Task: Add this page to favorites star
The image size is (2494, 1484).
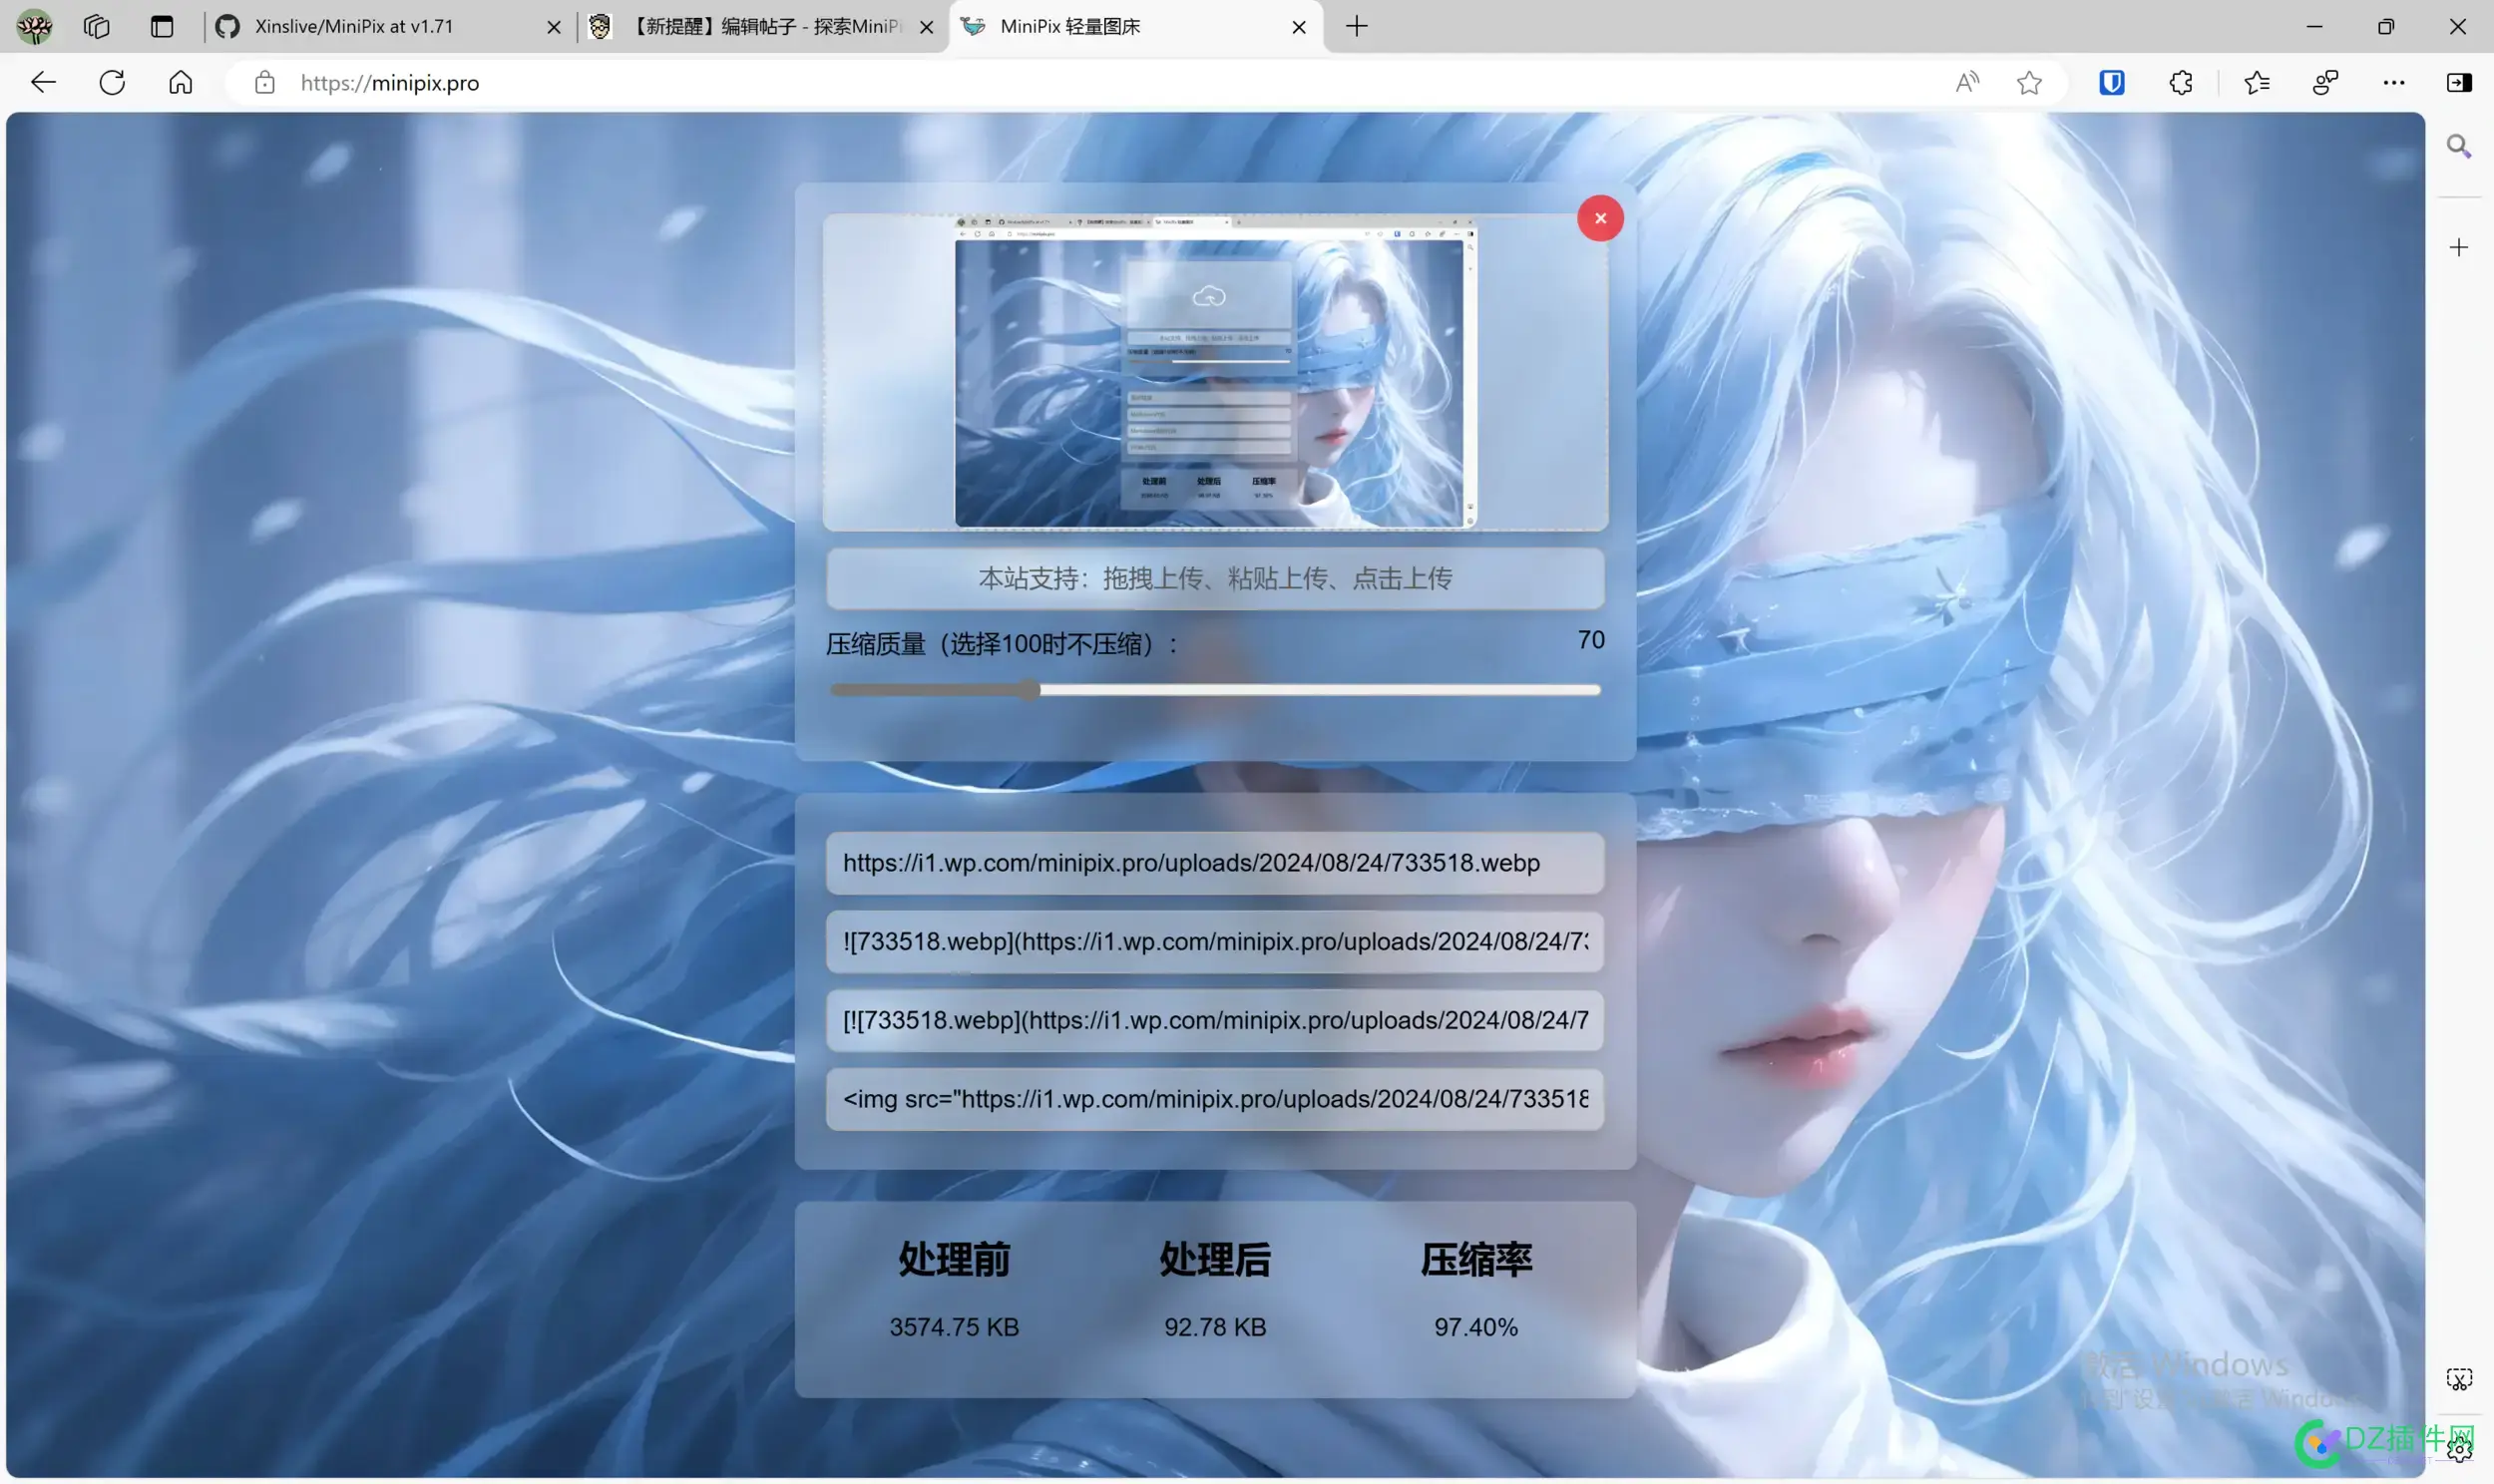Action: [x=2029, y=83]
